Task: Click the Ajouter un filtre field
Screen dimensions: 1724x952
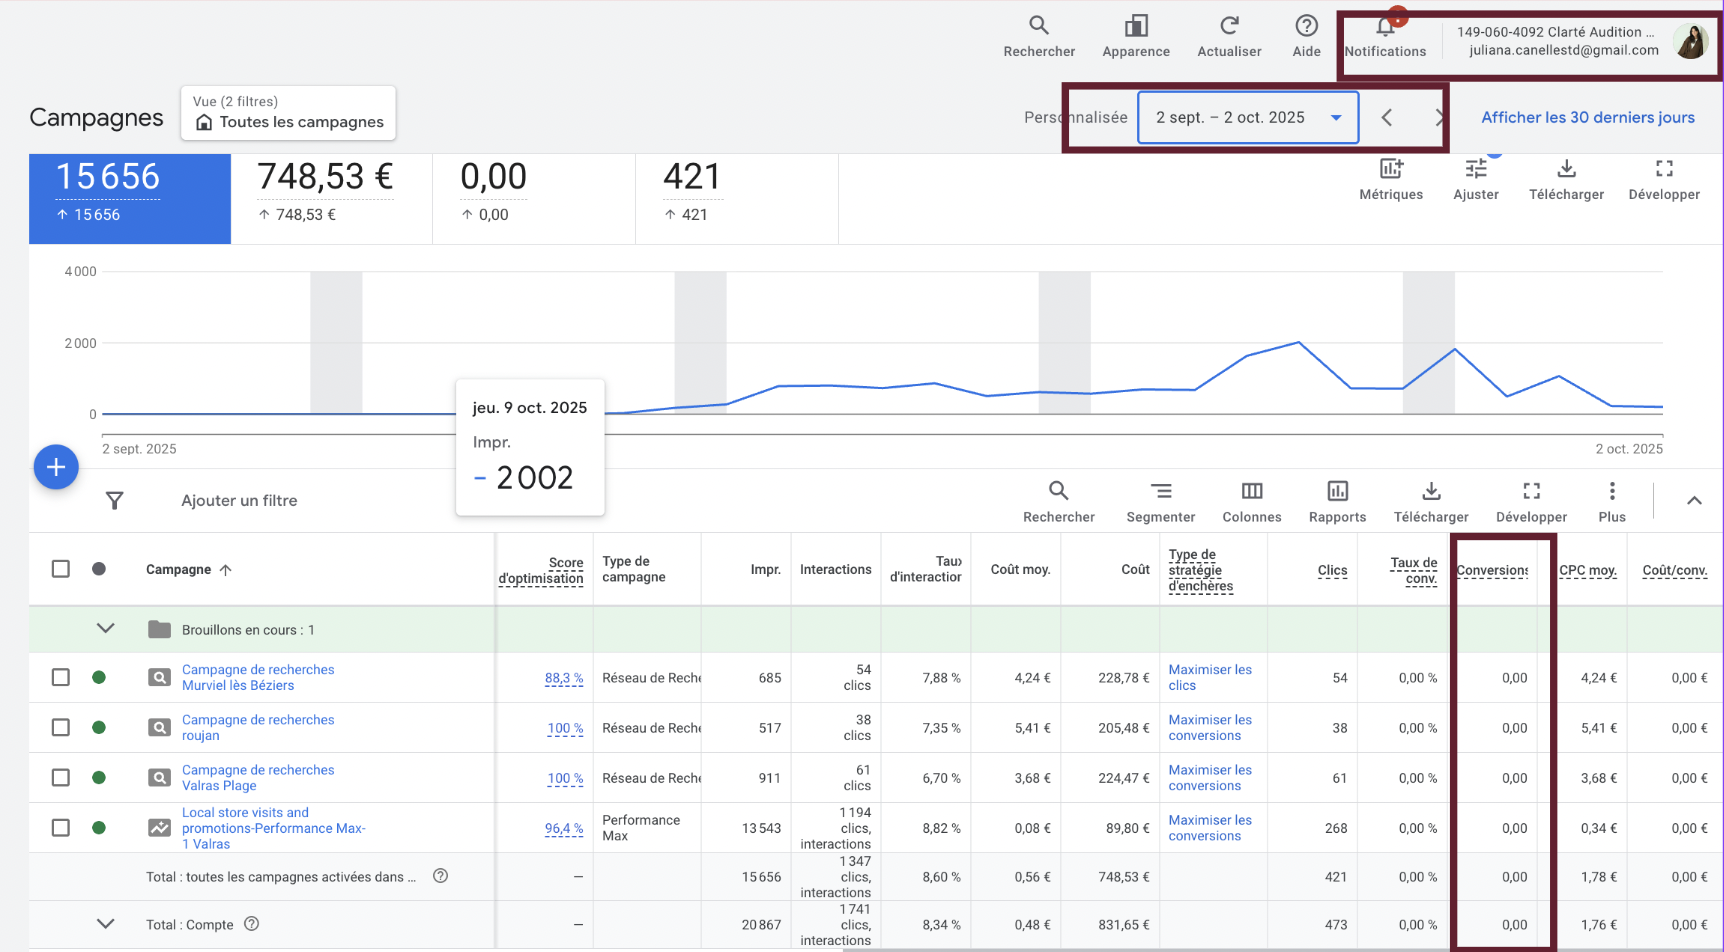Action: [239, 500]
